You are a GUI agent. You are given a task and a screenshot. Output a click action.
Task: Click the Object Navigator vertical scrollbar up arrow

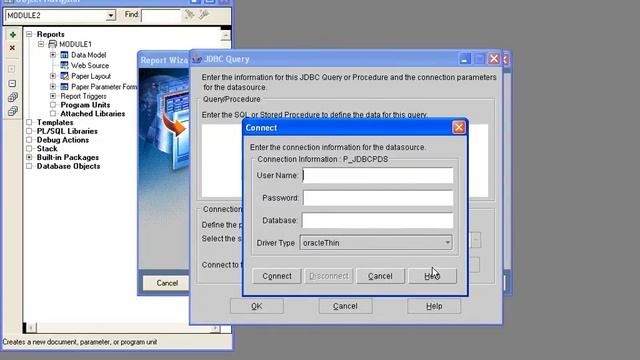point(226,36)
